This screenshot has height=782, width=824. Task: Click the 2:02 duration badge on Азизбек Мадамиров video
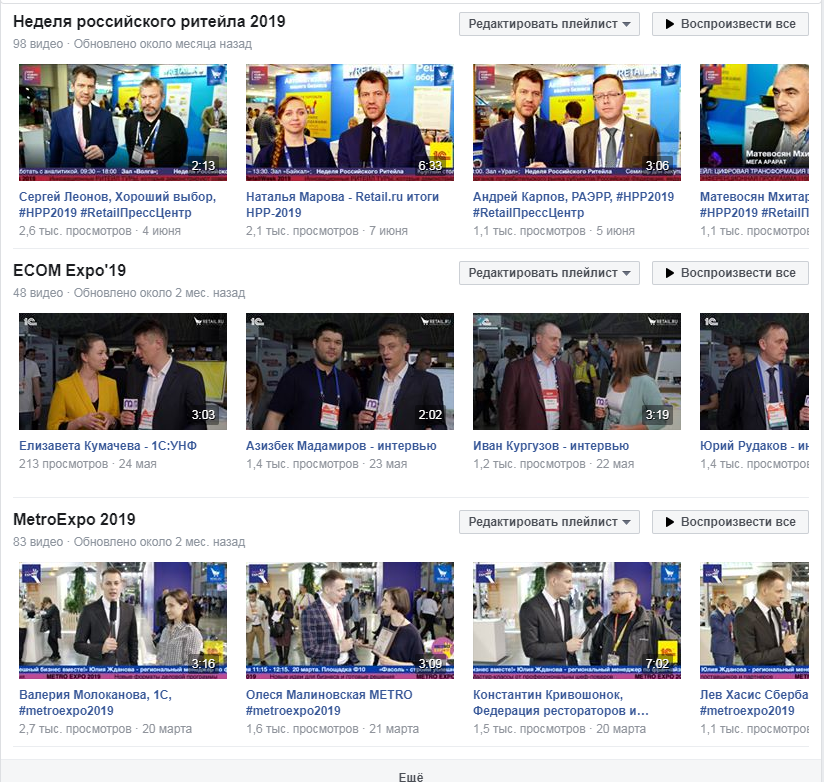[x=430, y=415]
